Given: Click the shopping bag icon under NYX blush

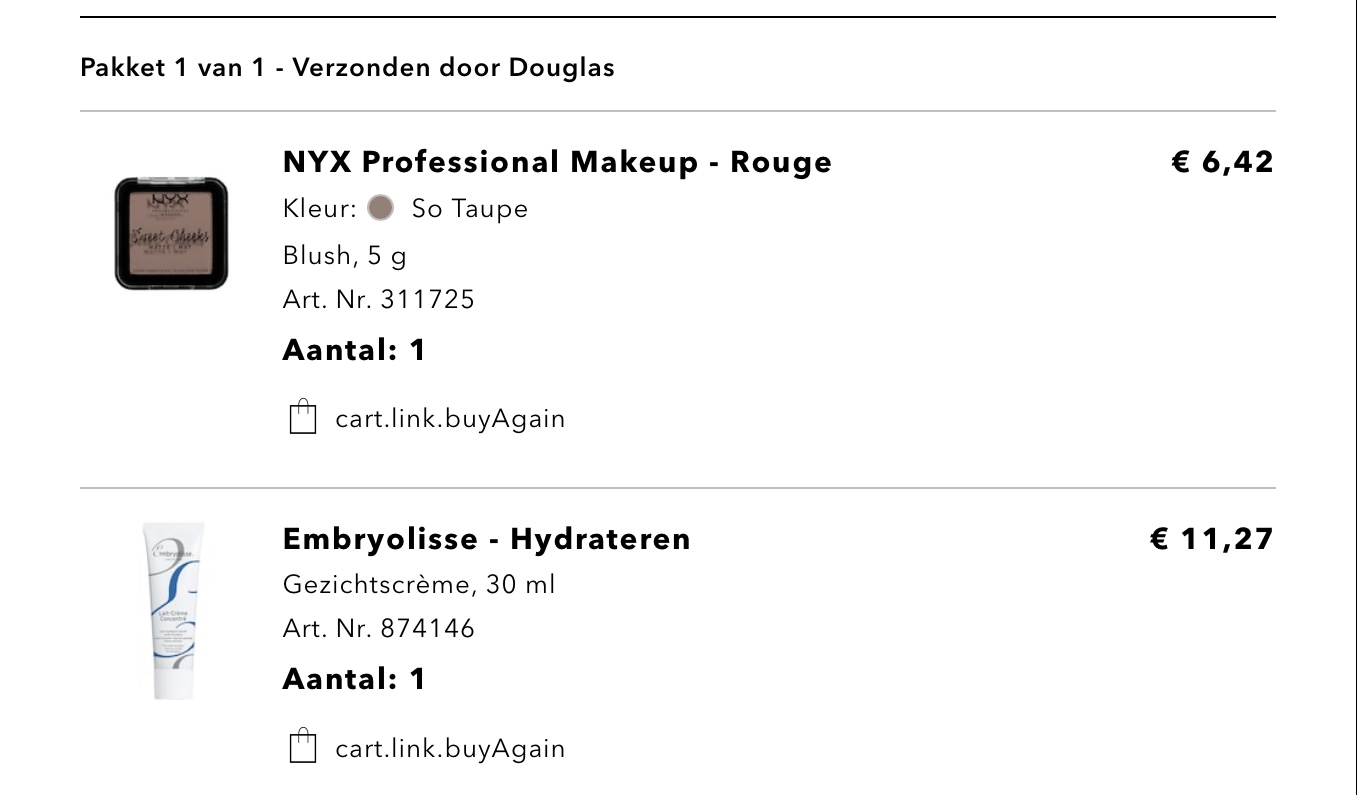Looking at the screenshot, I should click(302, 417).
